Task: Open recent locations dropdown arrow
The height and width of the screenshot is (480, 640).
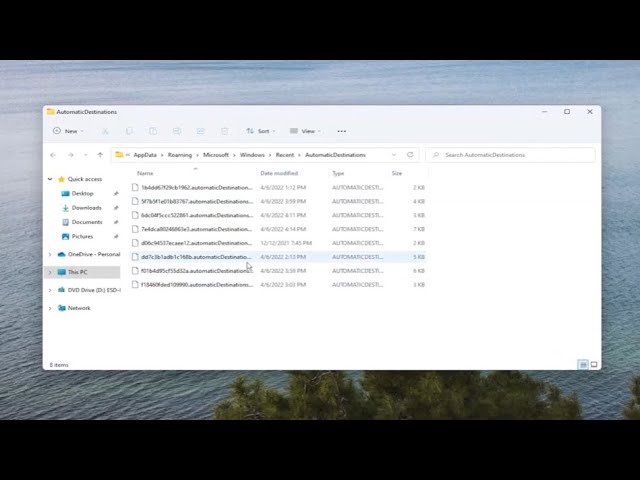Action: (x=85, y=155)
